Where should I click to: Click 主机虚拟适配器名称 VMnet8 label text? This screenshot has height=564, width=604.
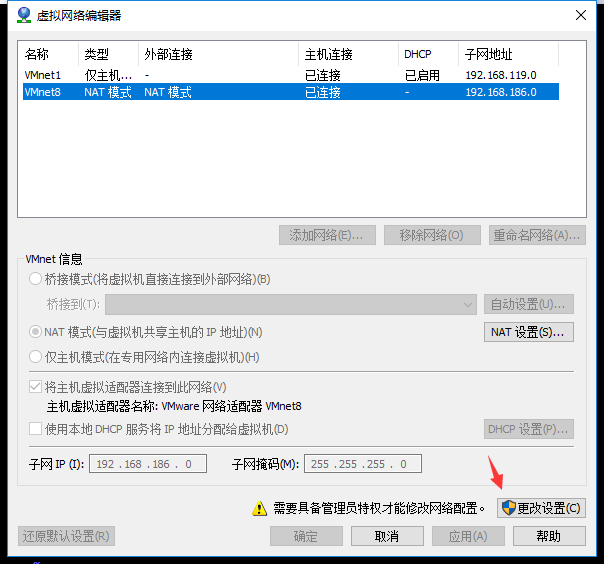pyautogui.click(x=174, y=406)
